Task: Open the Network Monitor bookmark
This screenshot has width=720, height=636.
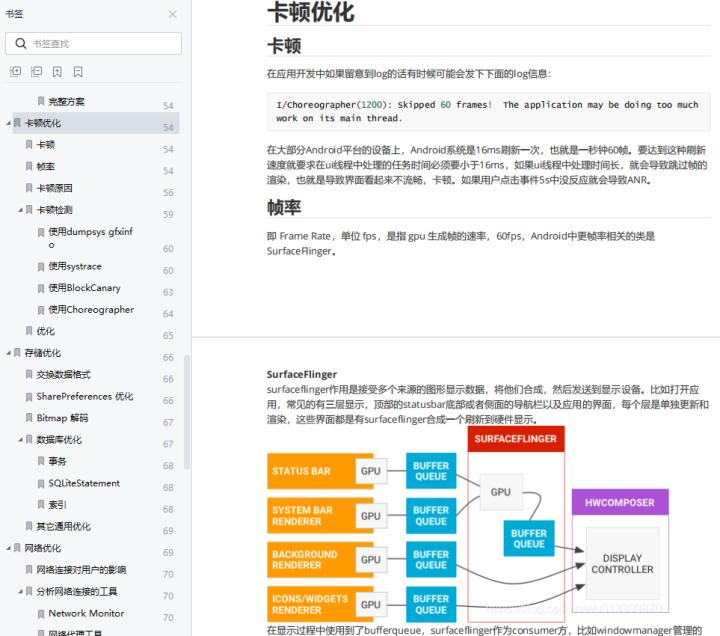Action: (86, 613)
